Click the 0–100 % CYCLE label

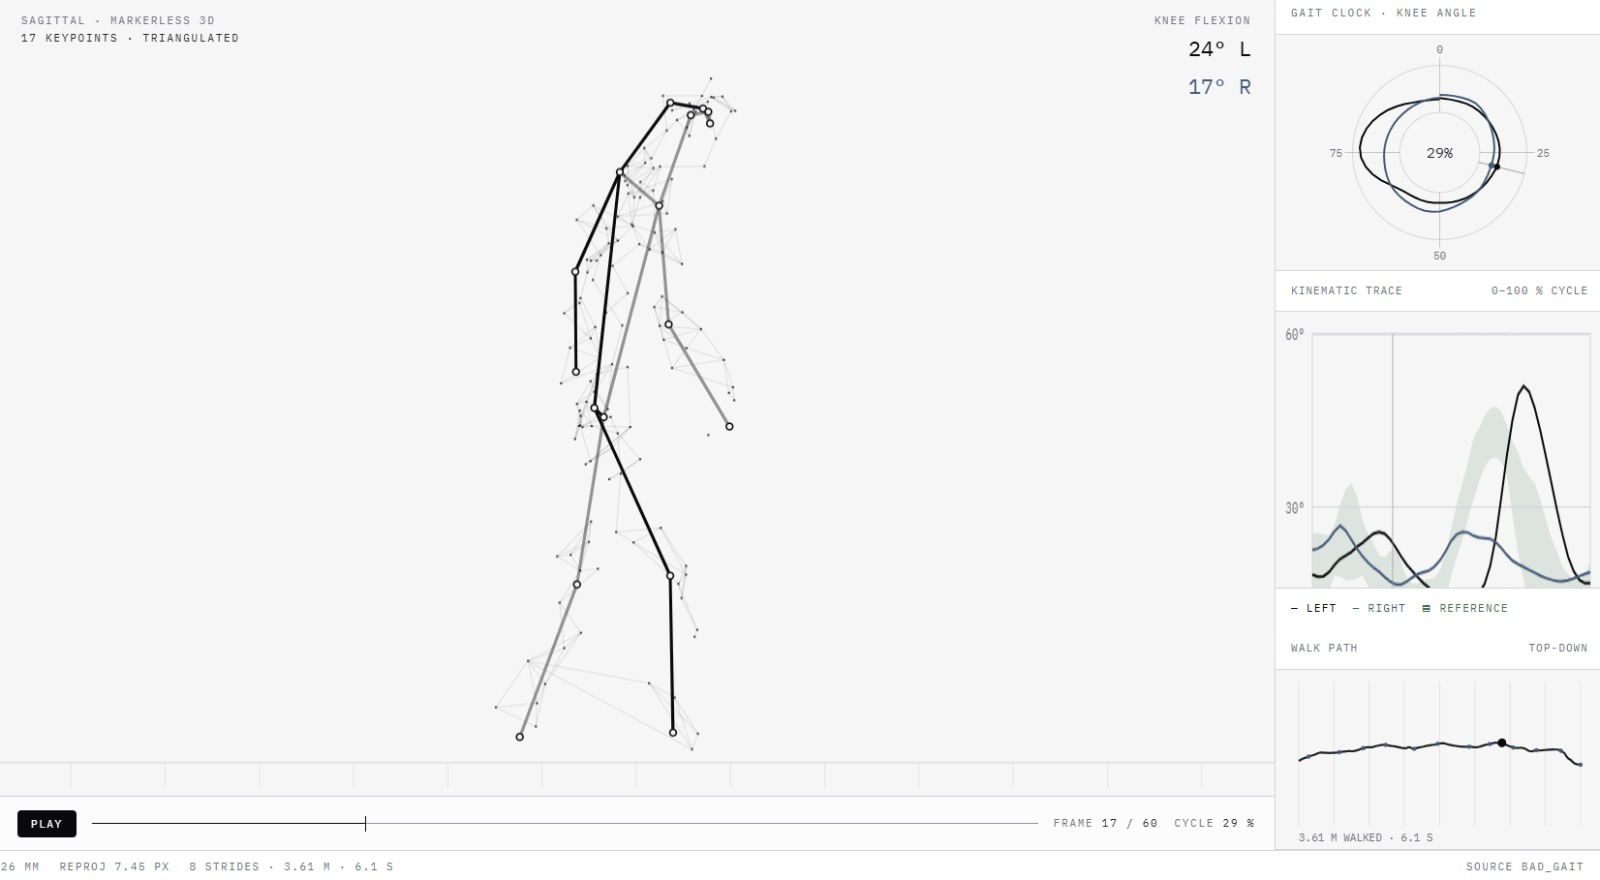(x=1539, y=291)
